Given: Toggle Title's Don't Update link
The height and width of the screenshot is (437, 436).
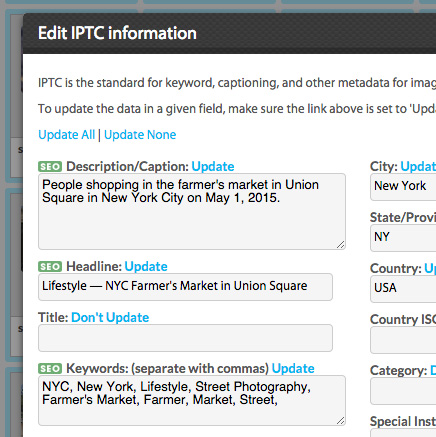Looking at the screenshot, I should click(x=110, y=317).
